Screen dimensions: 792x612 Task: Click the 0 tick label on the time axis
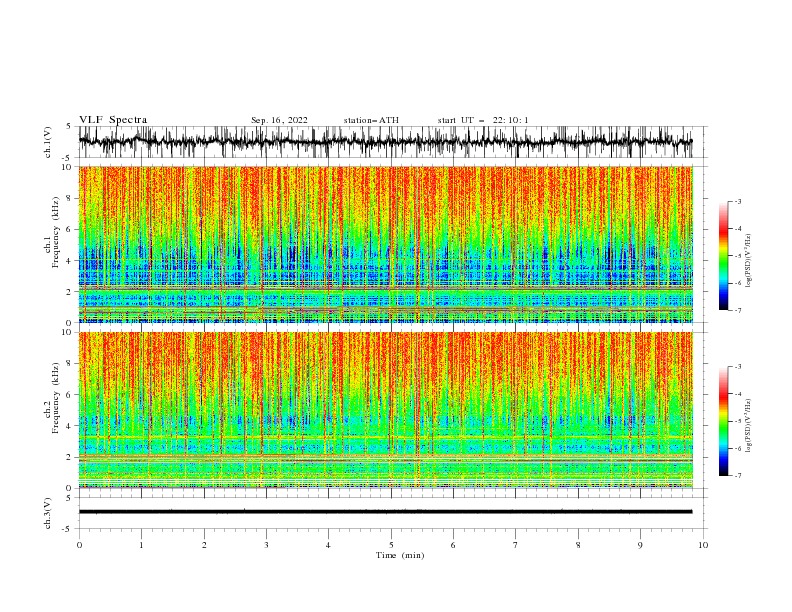pyautogui.click(x=79, y=545)
